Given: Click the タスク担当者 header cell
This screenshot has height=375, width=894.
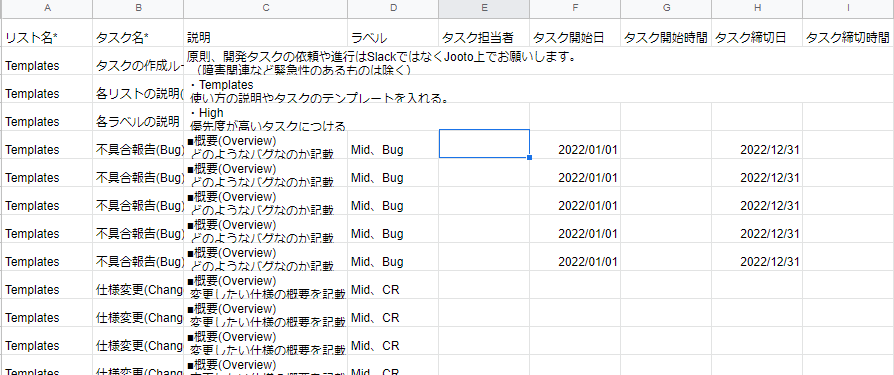Looking at the screenshot, I should click(484, 32).
